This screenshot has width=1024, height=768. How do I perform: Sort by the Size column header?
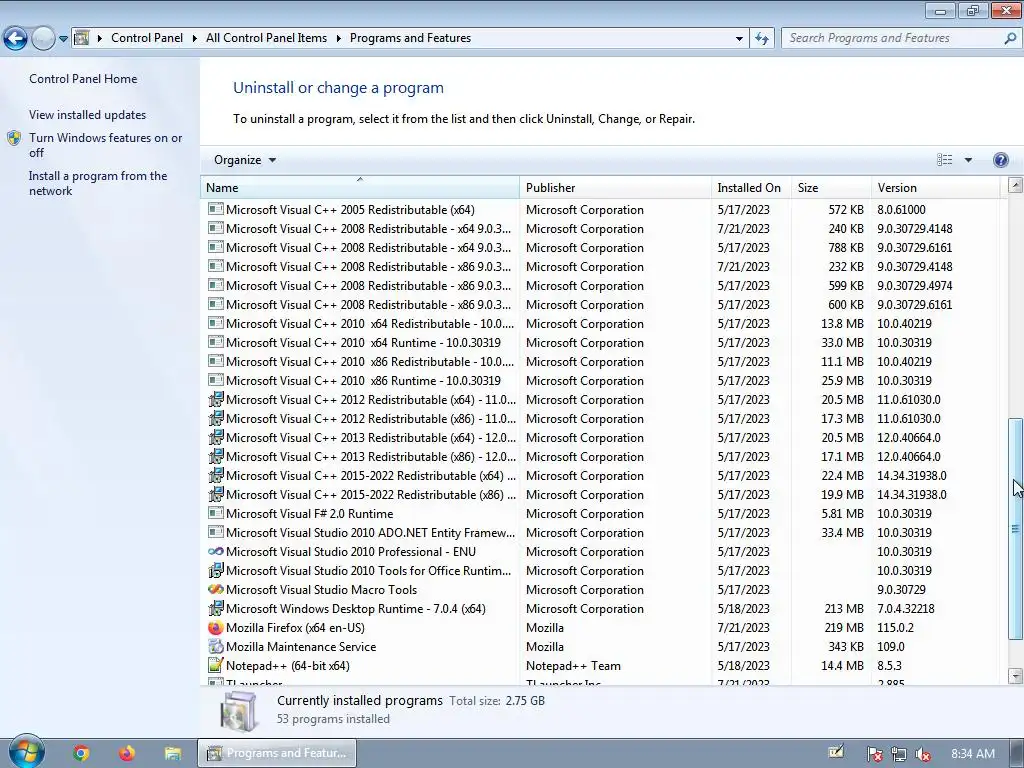click(x=831, y=187)
